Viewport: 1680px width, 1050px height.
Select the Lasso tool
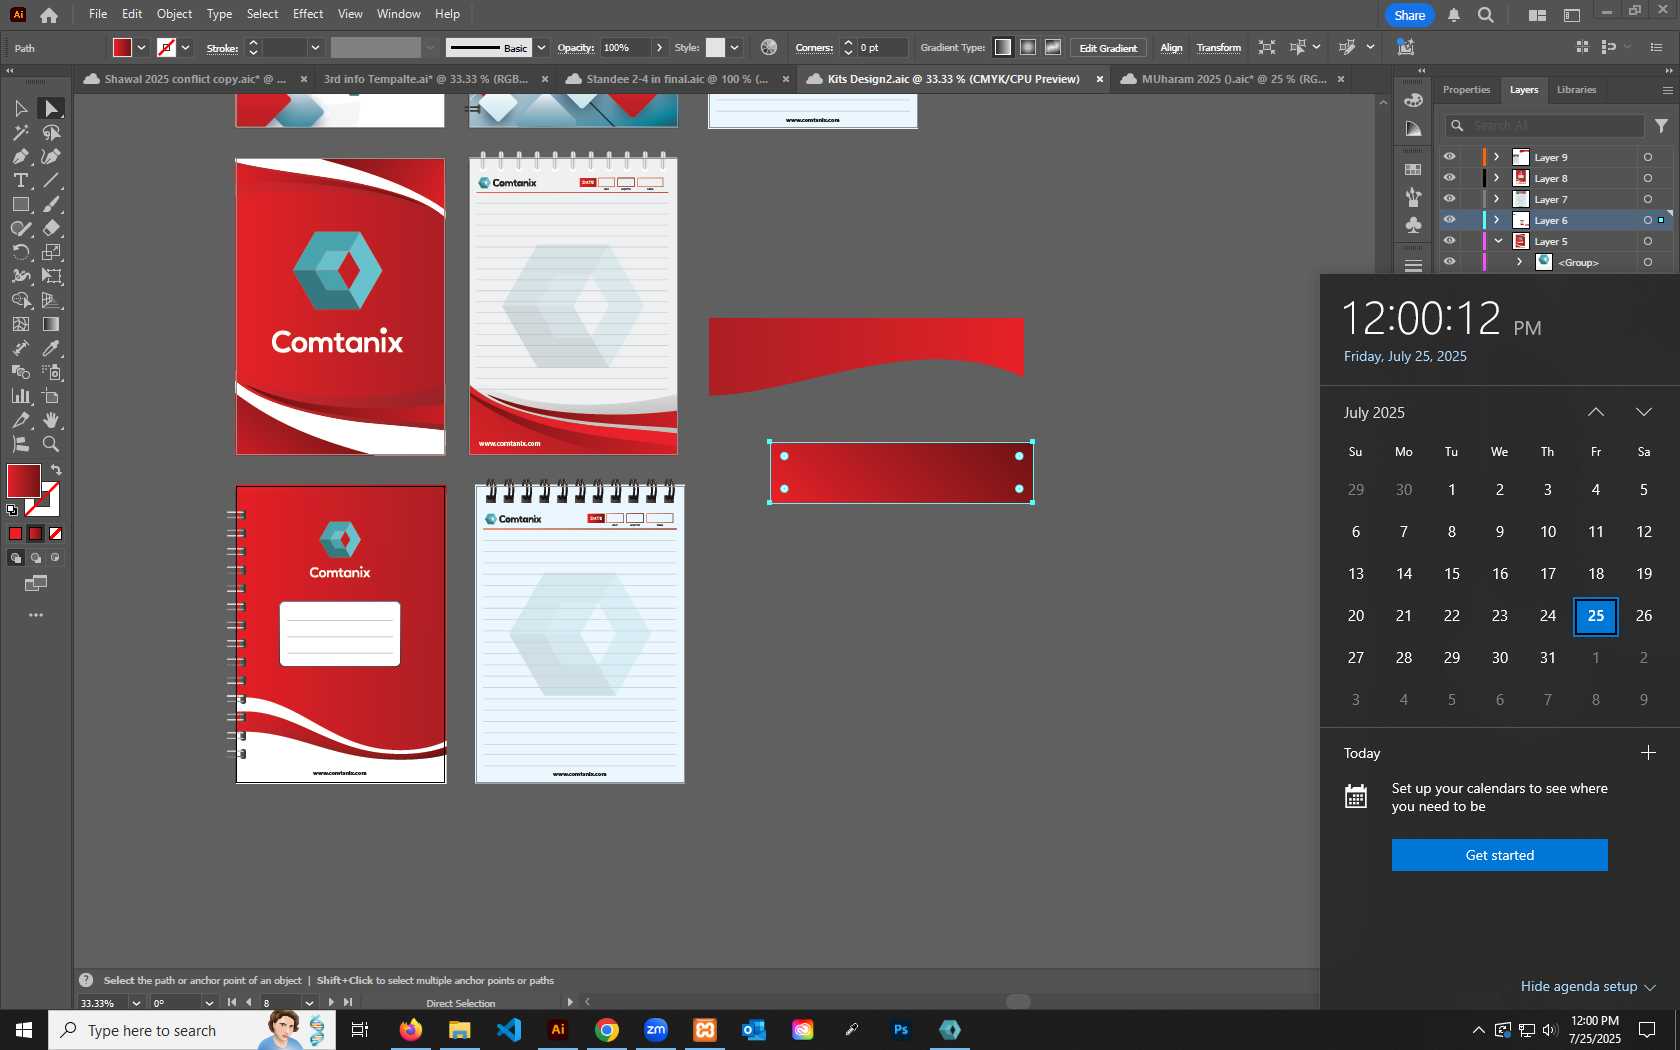[x=52, y=132]
